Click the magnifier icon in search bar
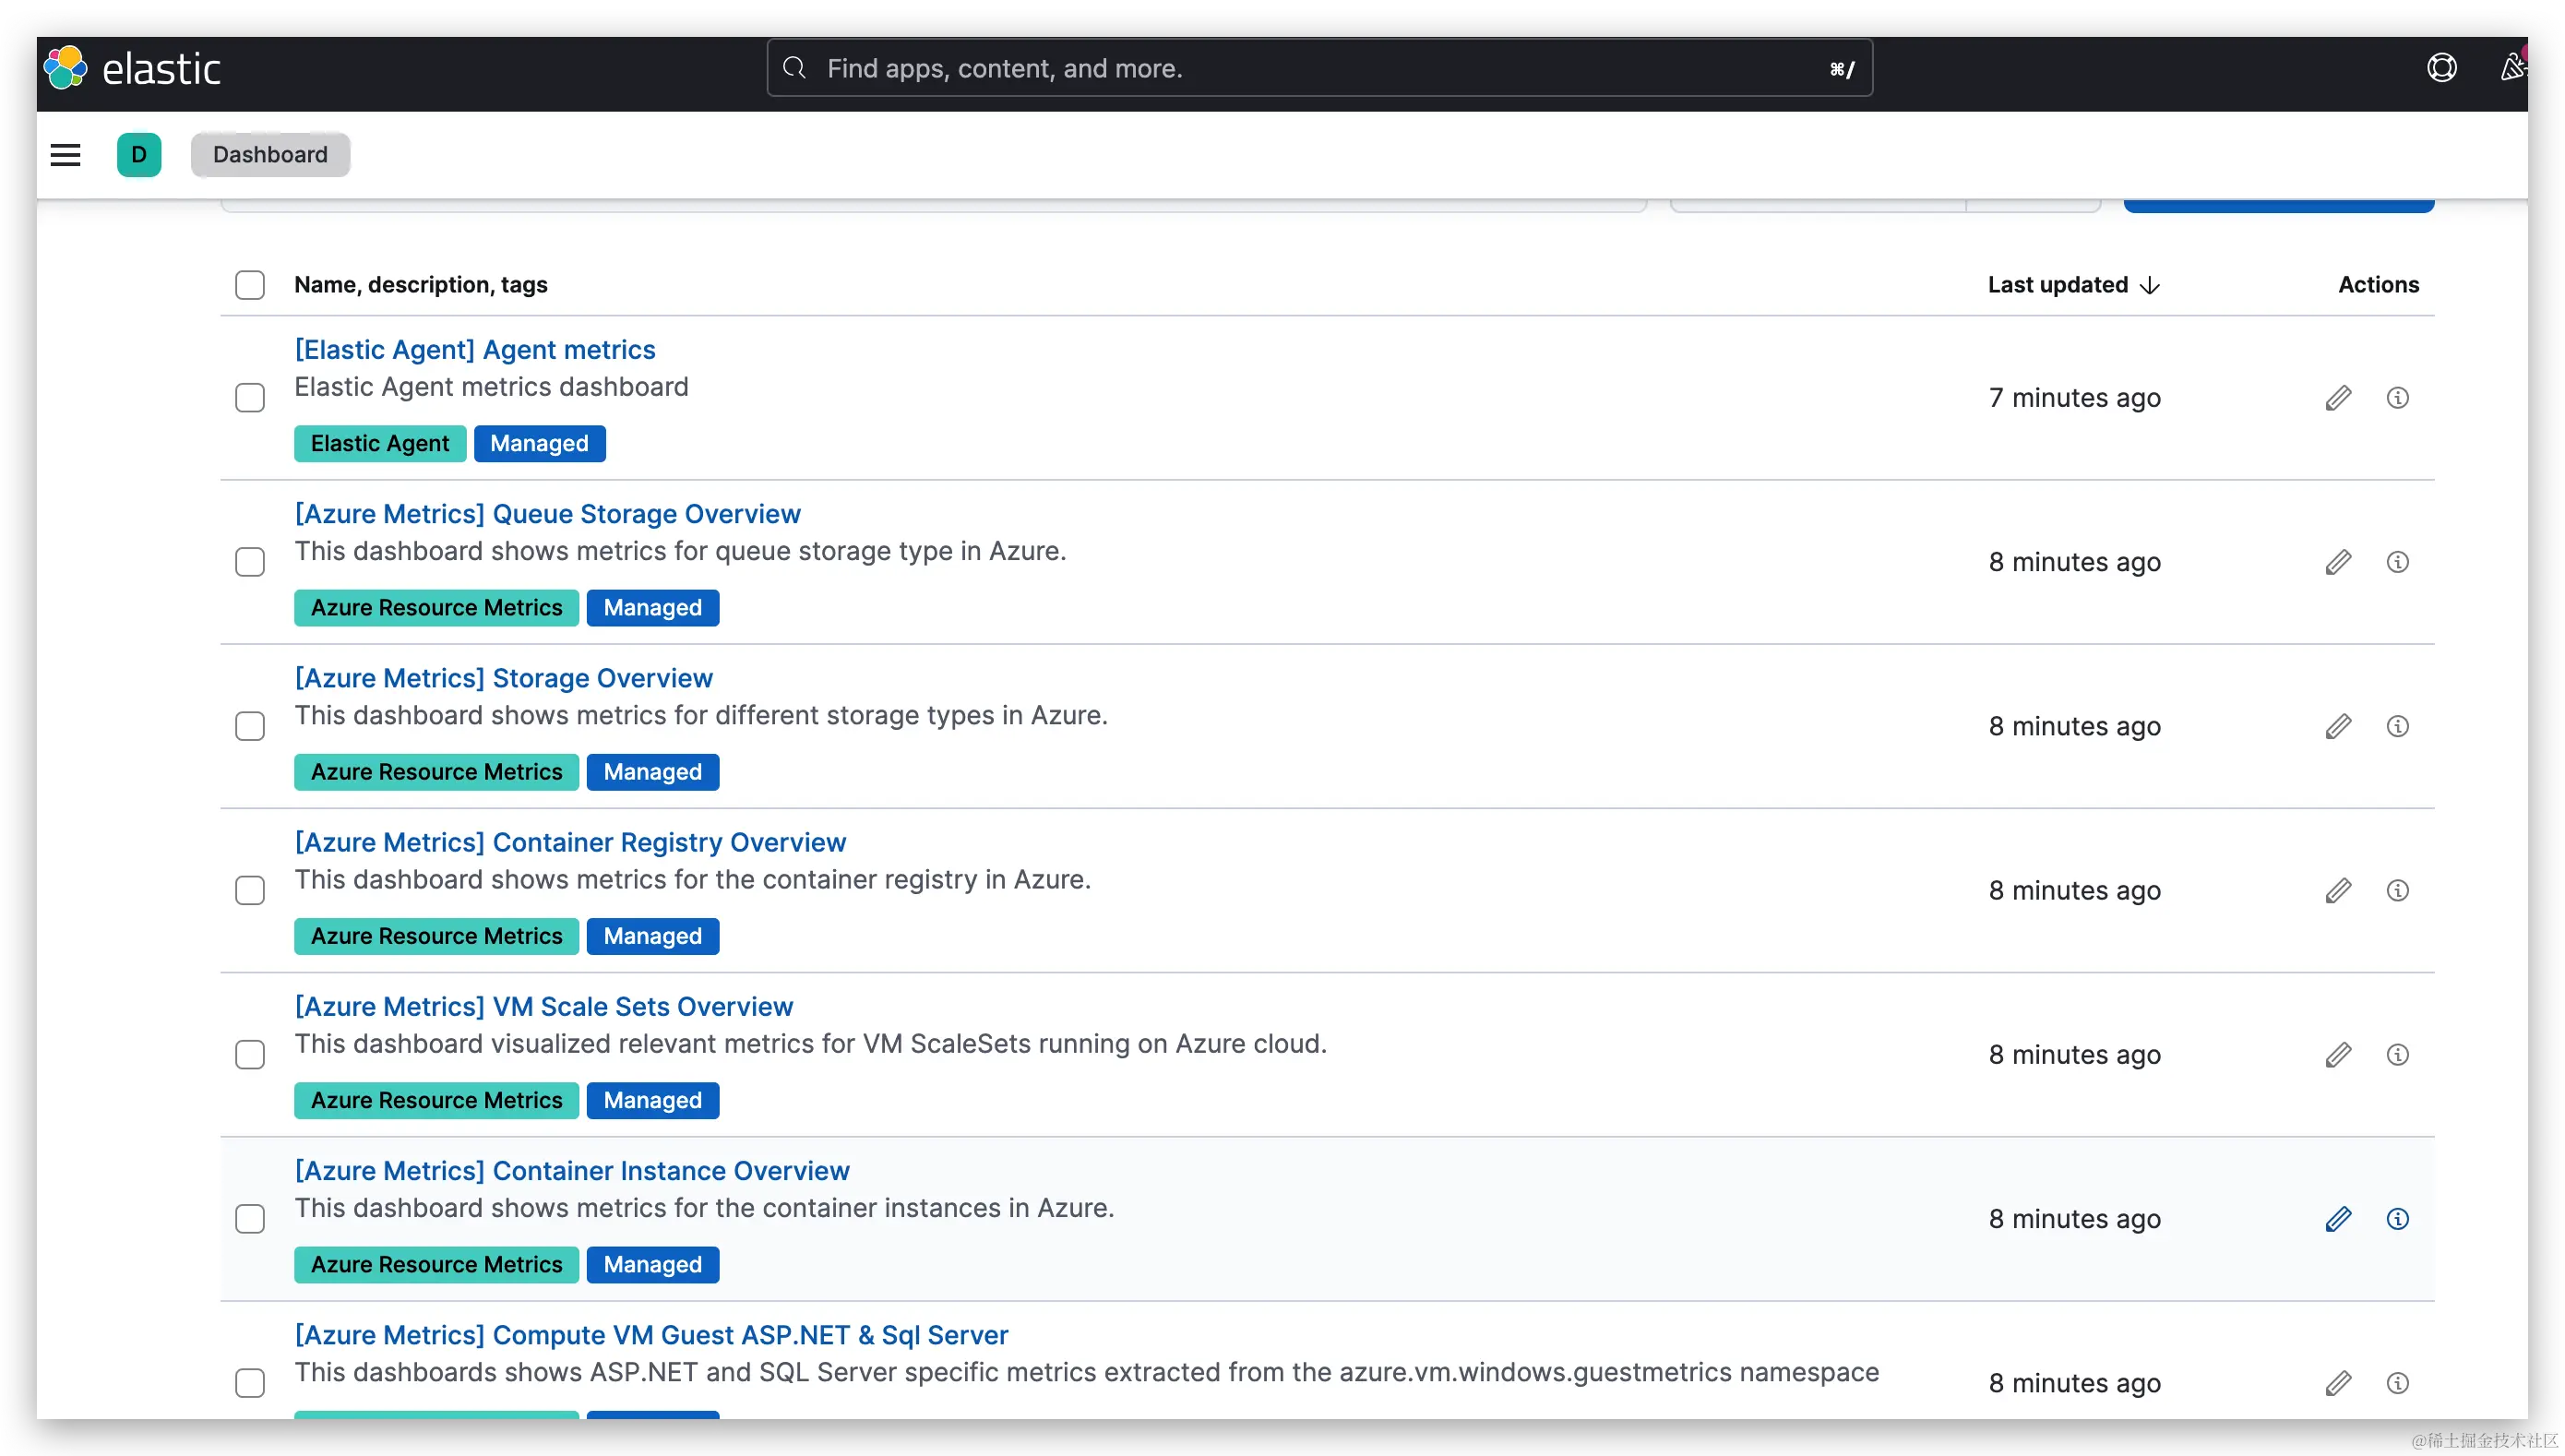The height and width of the screenshot is (1456, 2565). click(795, 68)
